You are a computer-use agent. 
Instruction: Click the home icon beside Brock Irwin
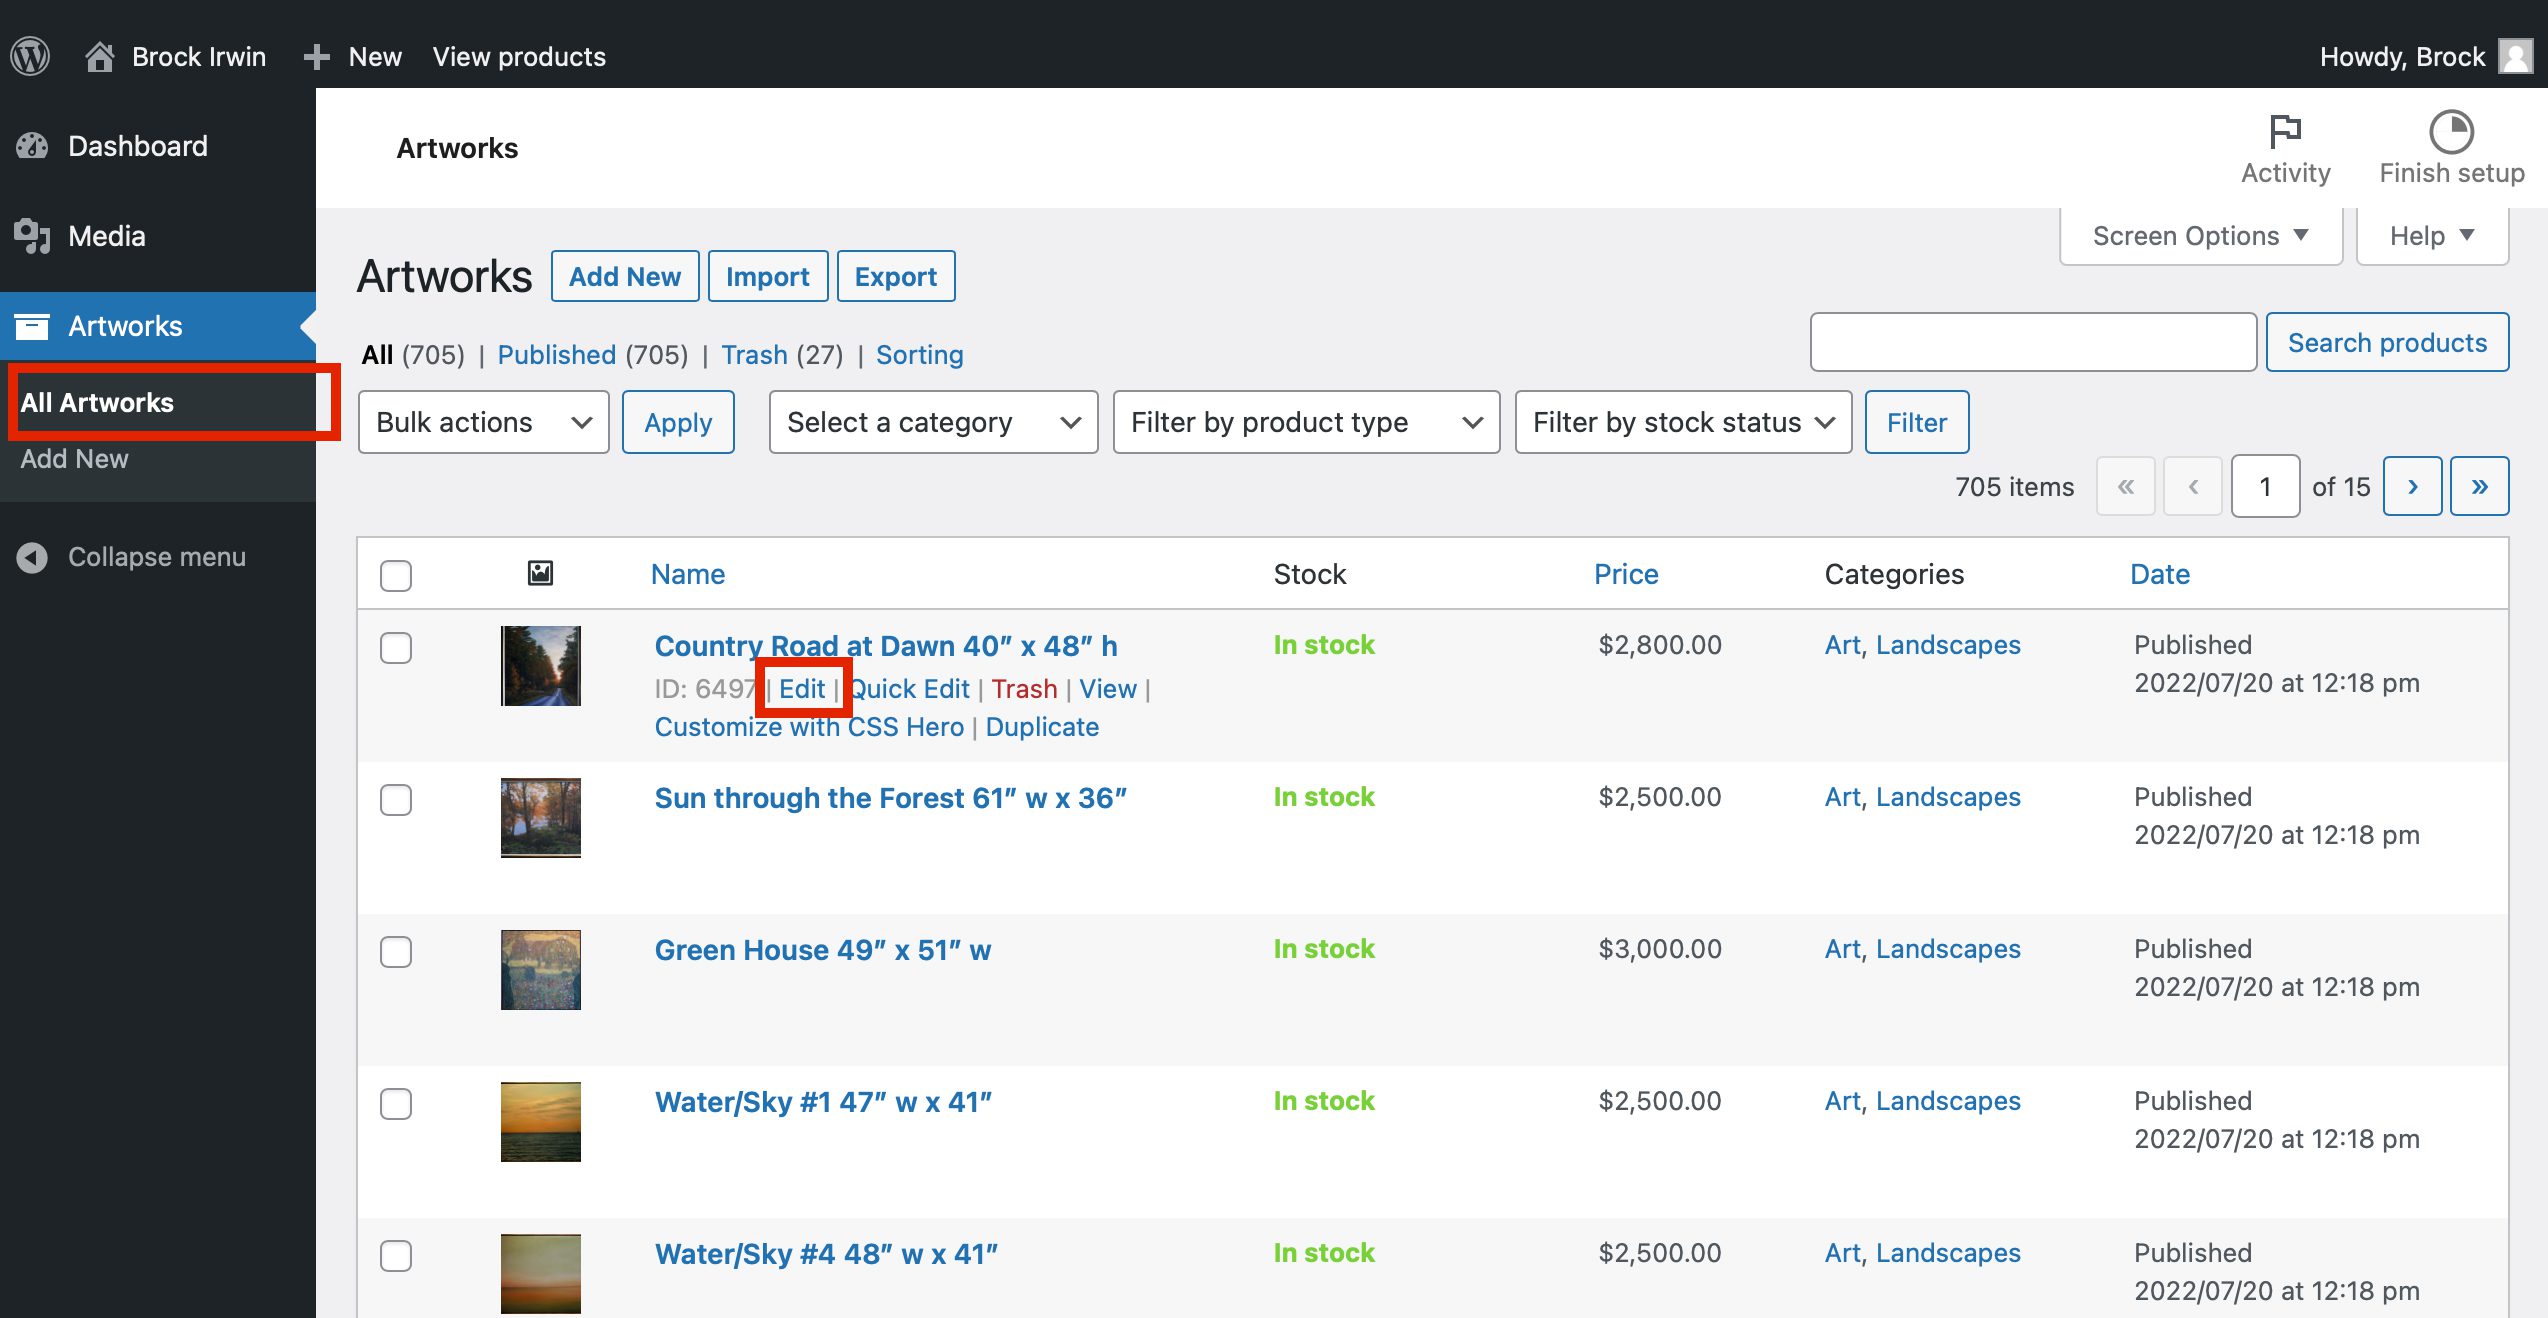(x=99, y=56)
